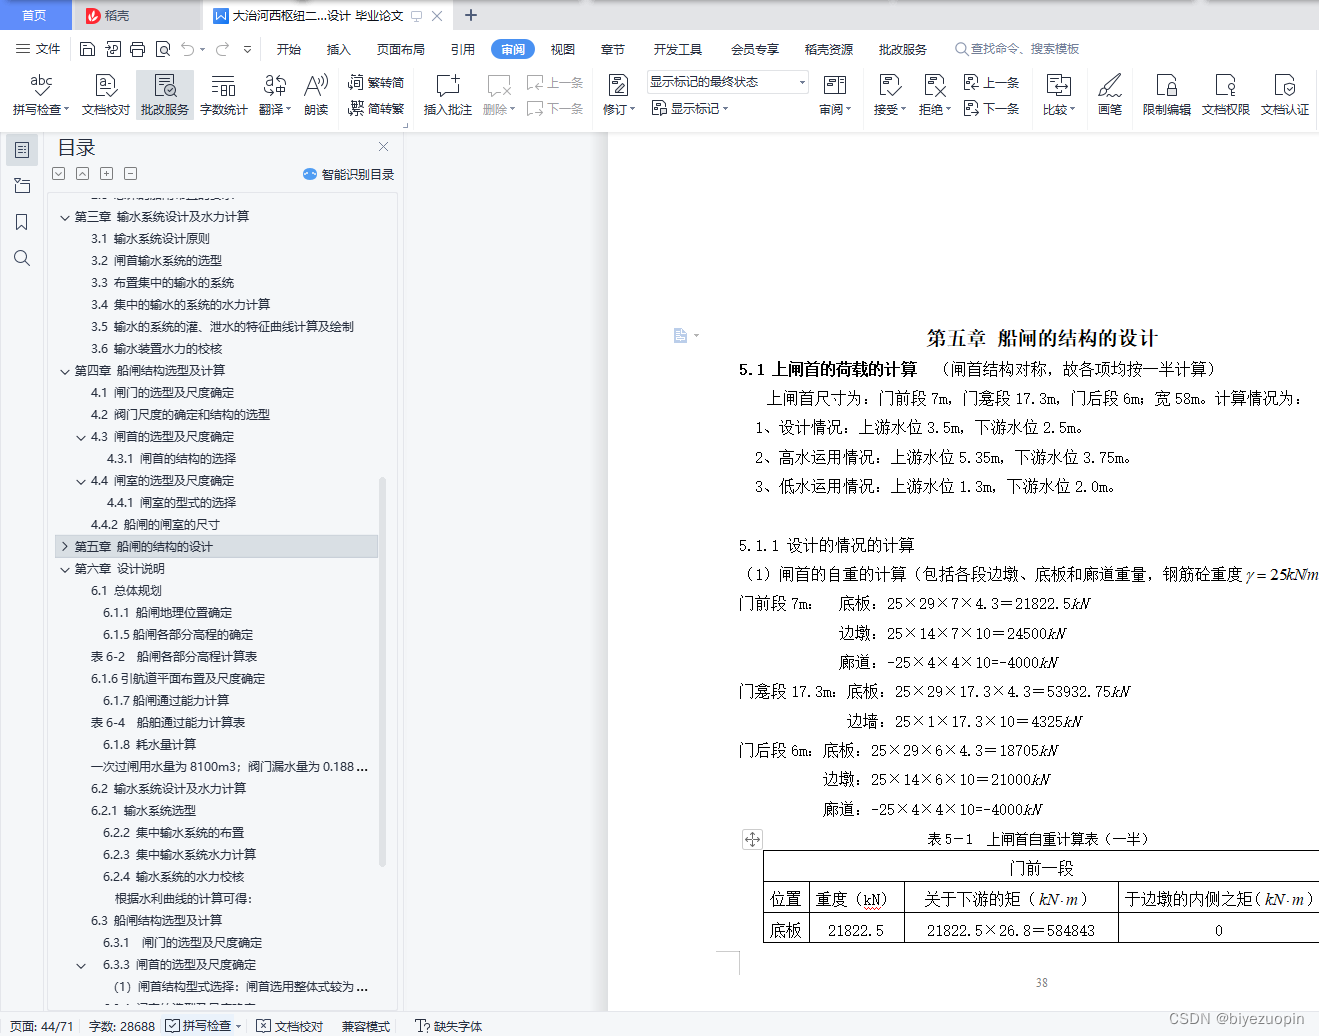
Task: Click 缺失字体 in status bar
Action: pyautogui.click(x=449, y=1025)
